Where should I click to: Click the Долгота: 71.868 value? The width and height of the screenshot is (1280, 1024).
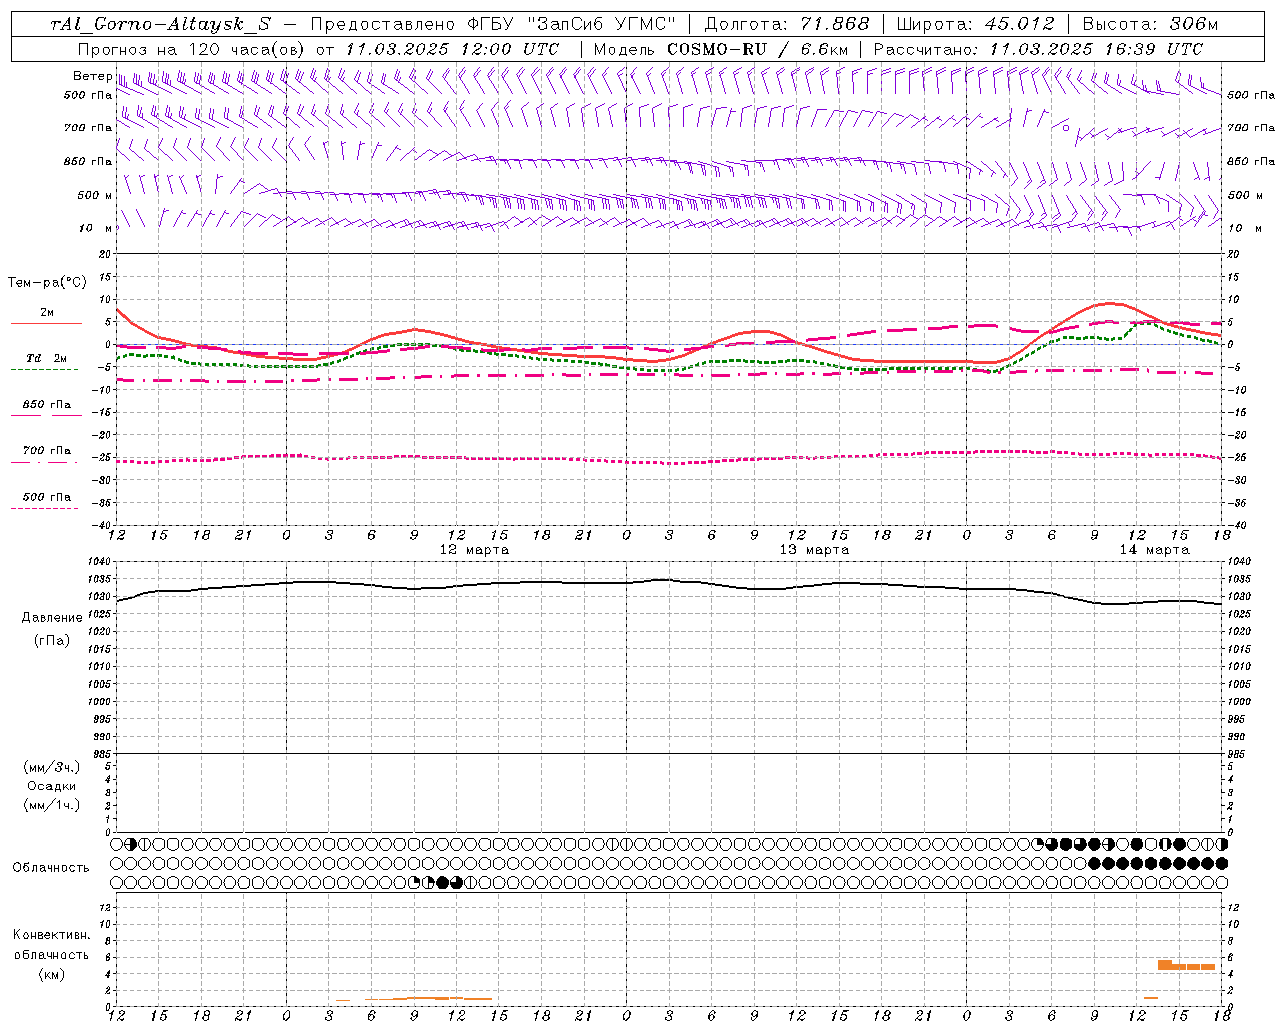pyautogui.click(x=787, y=24)
